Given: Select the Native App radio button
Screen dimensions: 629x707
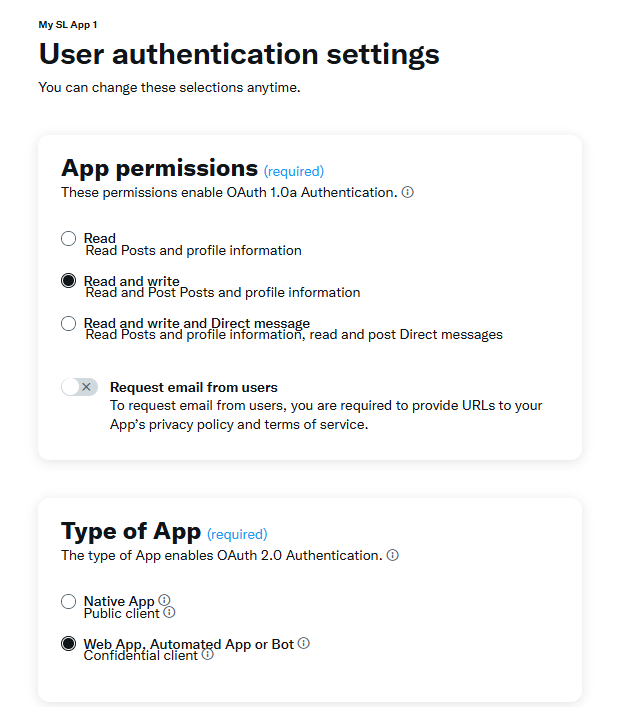Looking at the screenshot, I should point(68,601).
